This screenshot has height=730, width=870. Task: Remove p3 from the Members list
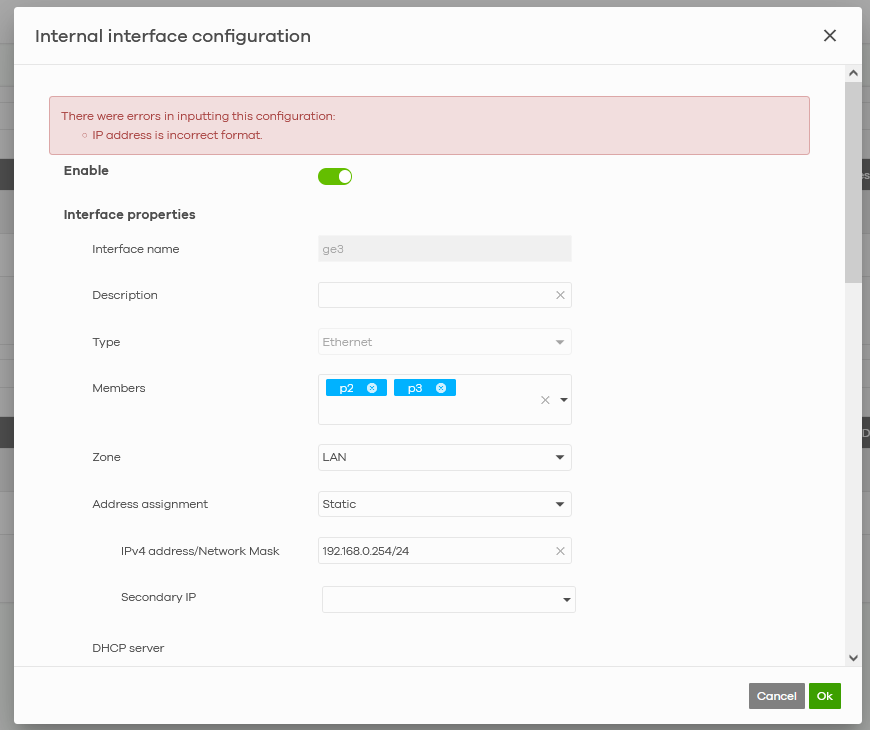[440, 388]
